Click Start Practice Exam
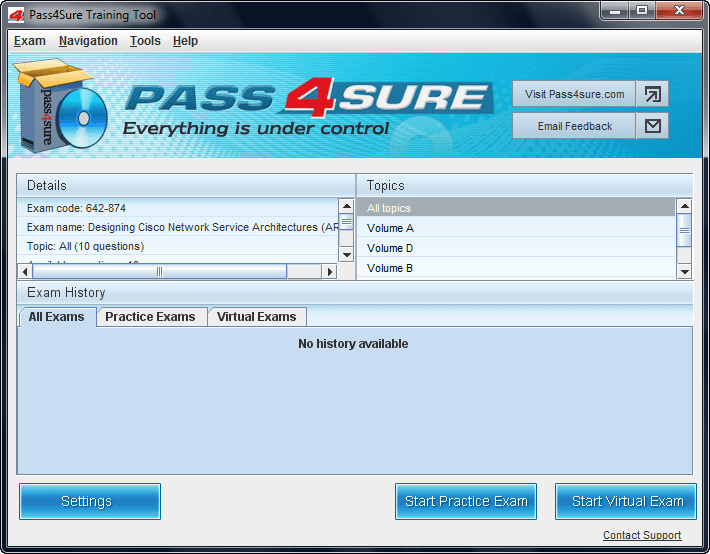710x554 pixels. pos(466,501)
